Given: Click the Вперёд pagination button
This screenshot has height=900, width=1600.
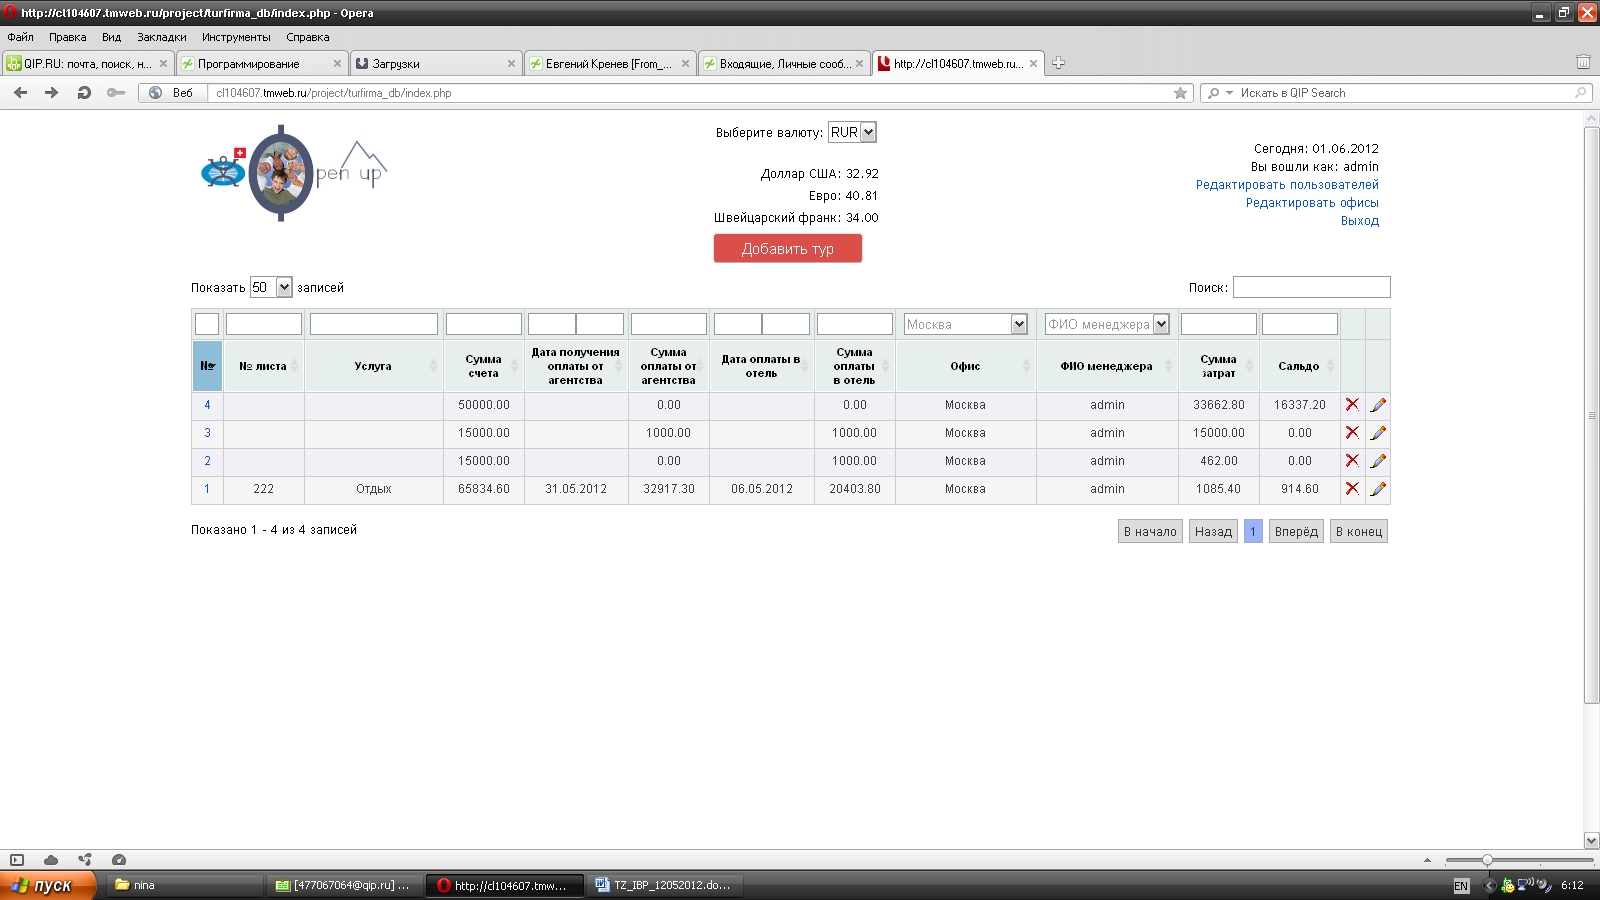Looking at the screenshot, I should click(1296, 532).
